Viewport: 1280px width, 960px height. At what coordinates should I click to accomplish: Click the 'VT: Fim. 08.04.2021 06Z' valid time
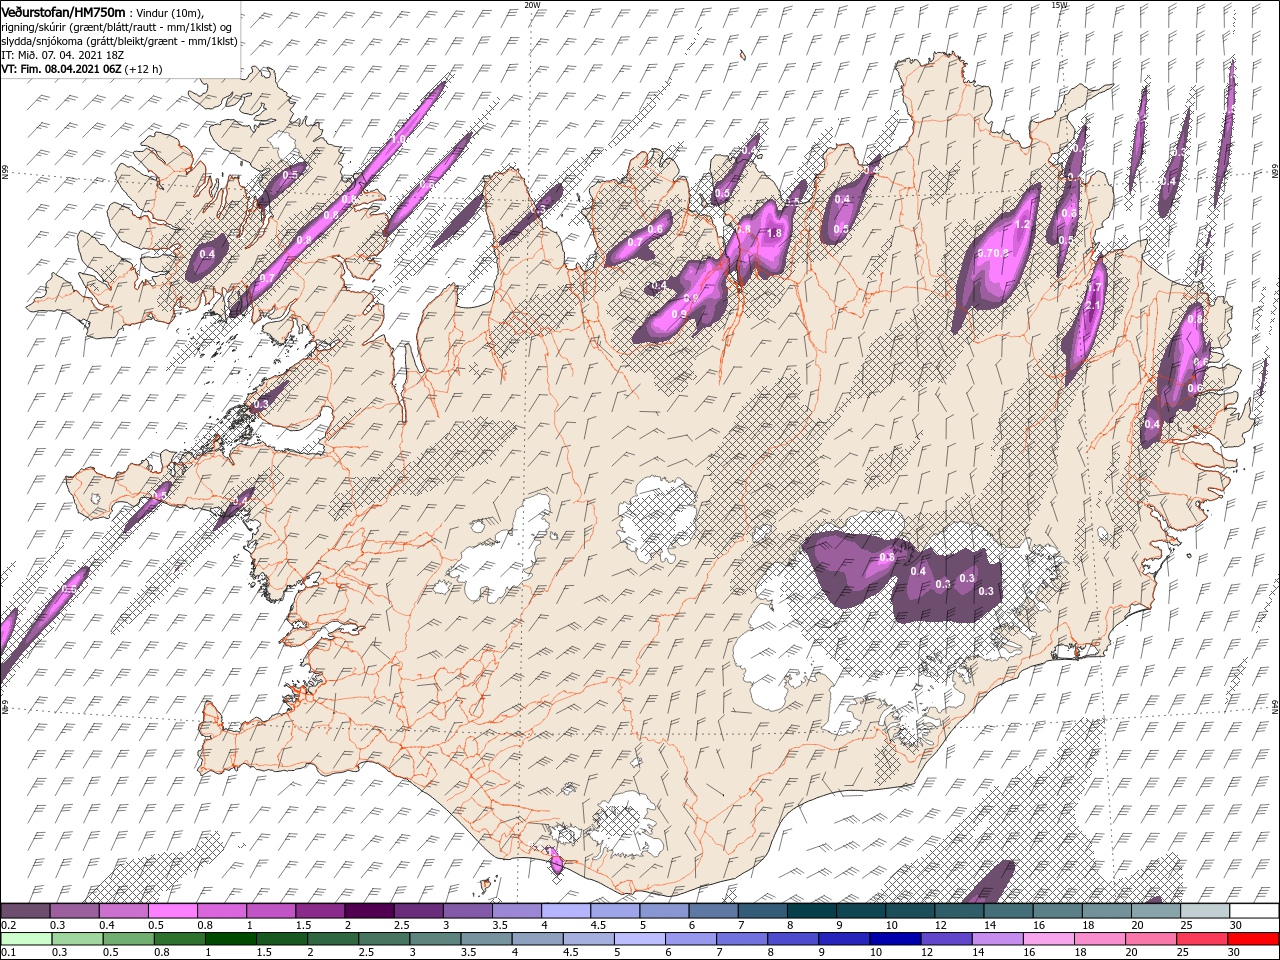coord(61,69)
